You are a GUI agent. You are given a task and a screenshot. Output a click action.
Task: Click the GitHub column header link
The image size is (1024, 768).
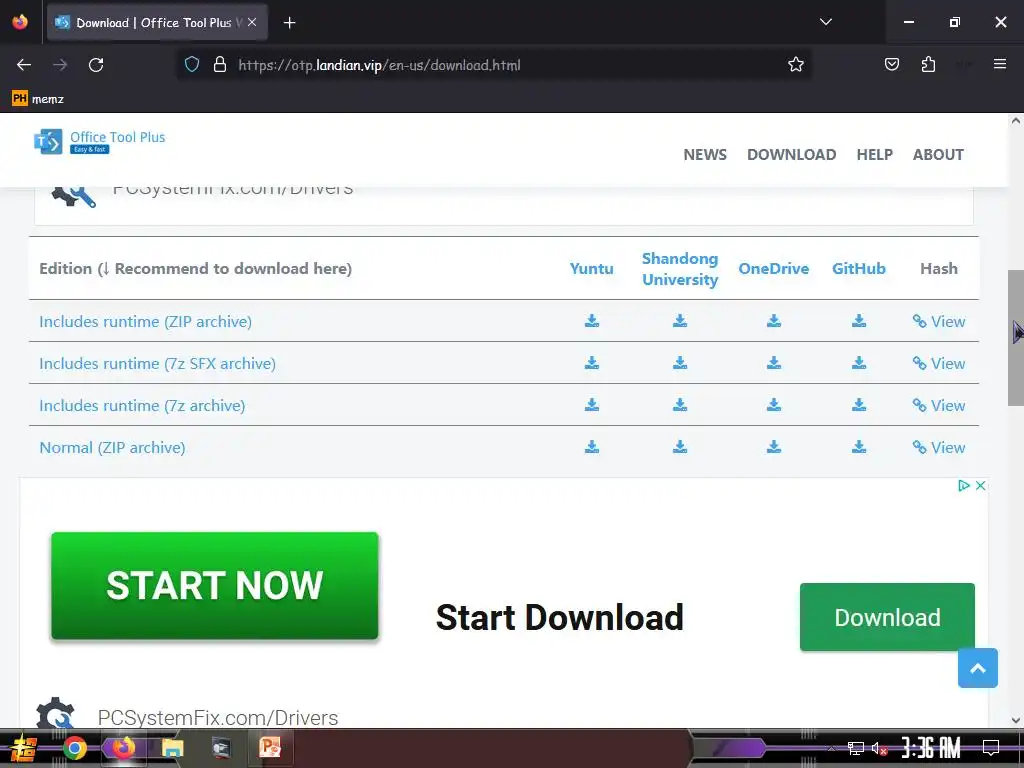(x=858, y=268)
